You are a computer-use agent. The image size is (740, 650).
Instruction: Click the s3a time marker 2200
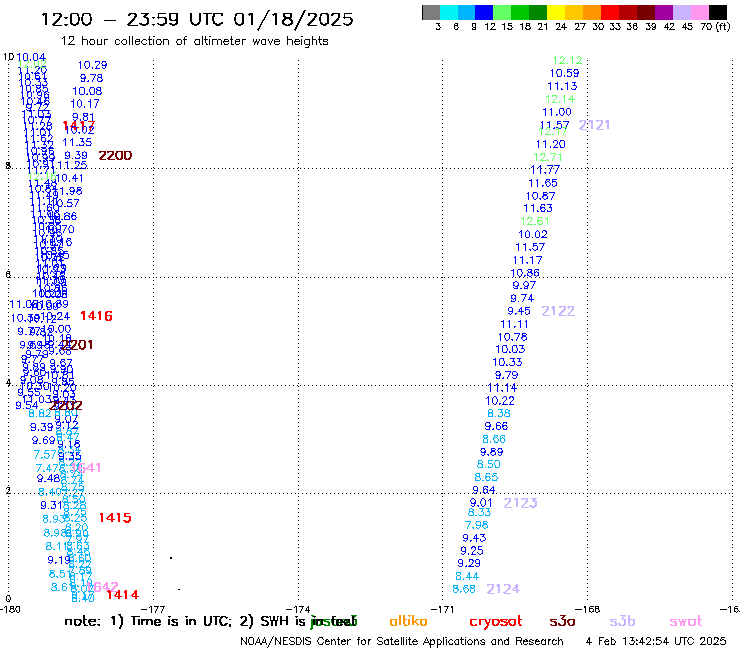115,155
